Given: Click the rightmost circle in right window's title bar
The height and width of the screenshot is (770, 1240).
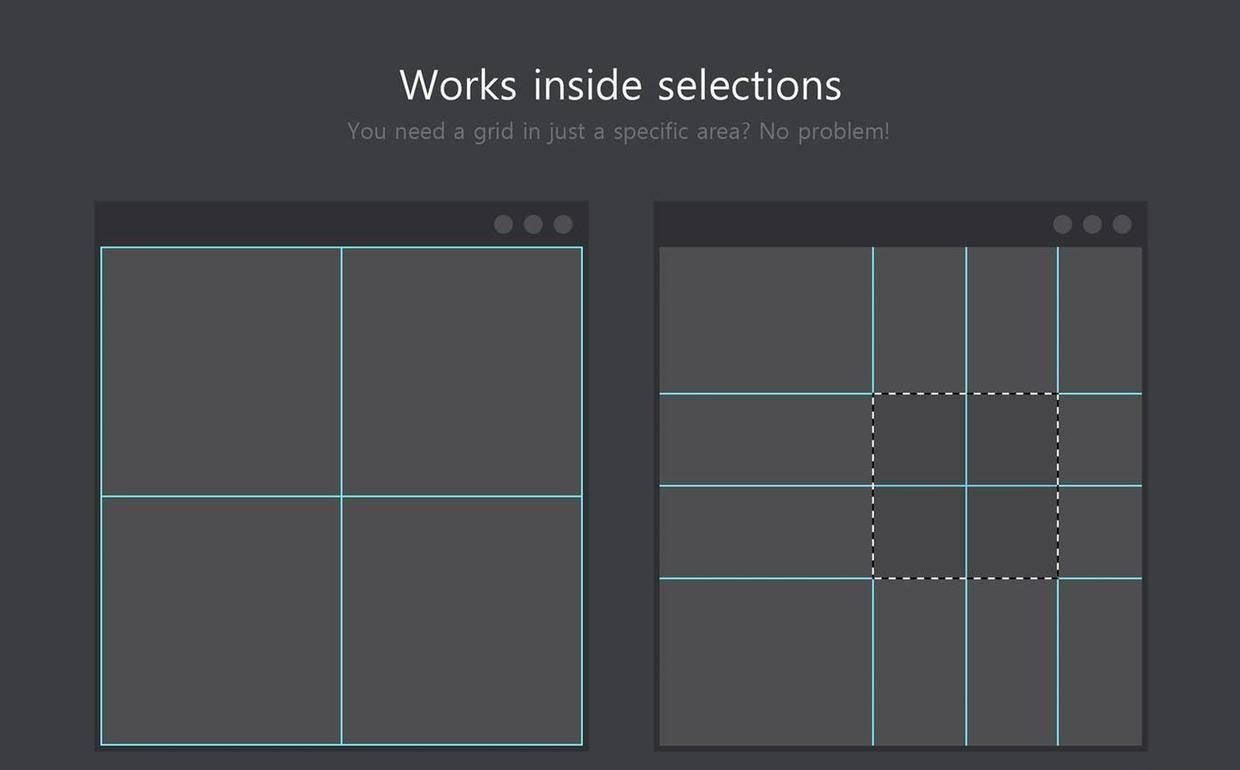Looking at the screenshot, I should coord(1122,224).
